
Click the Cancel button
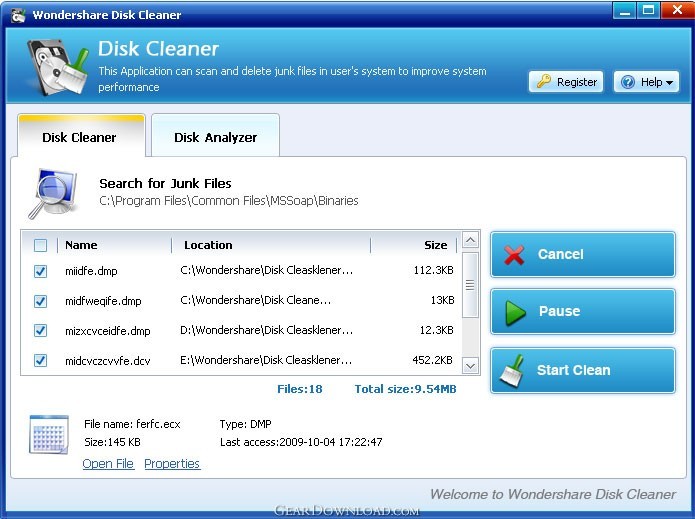click(x=582, y=254)
